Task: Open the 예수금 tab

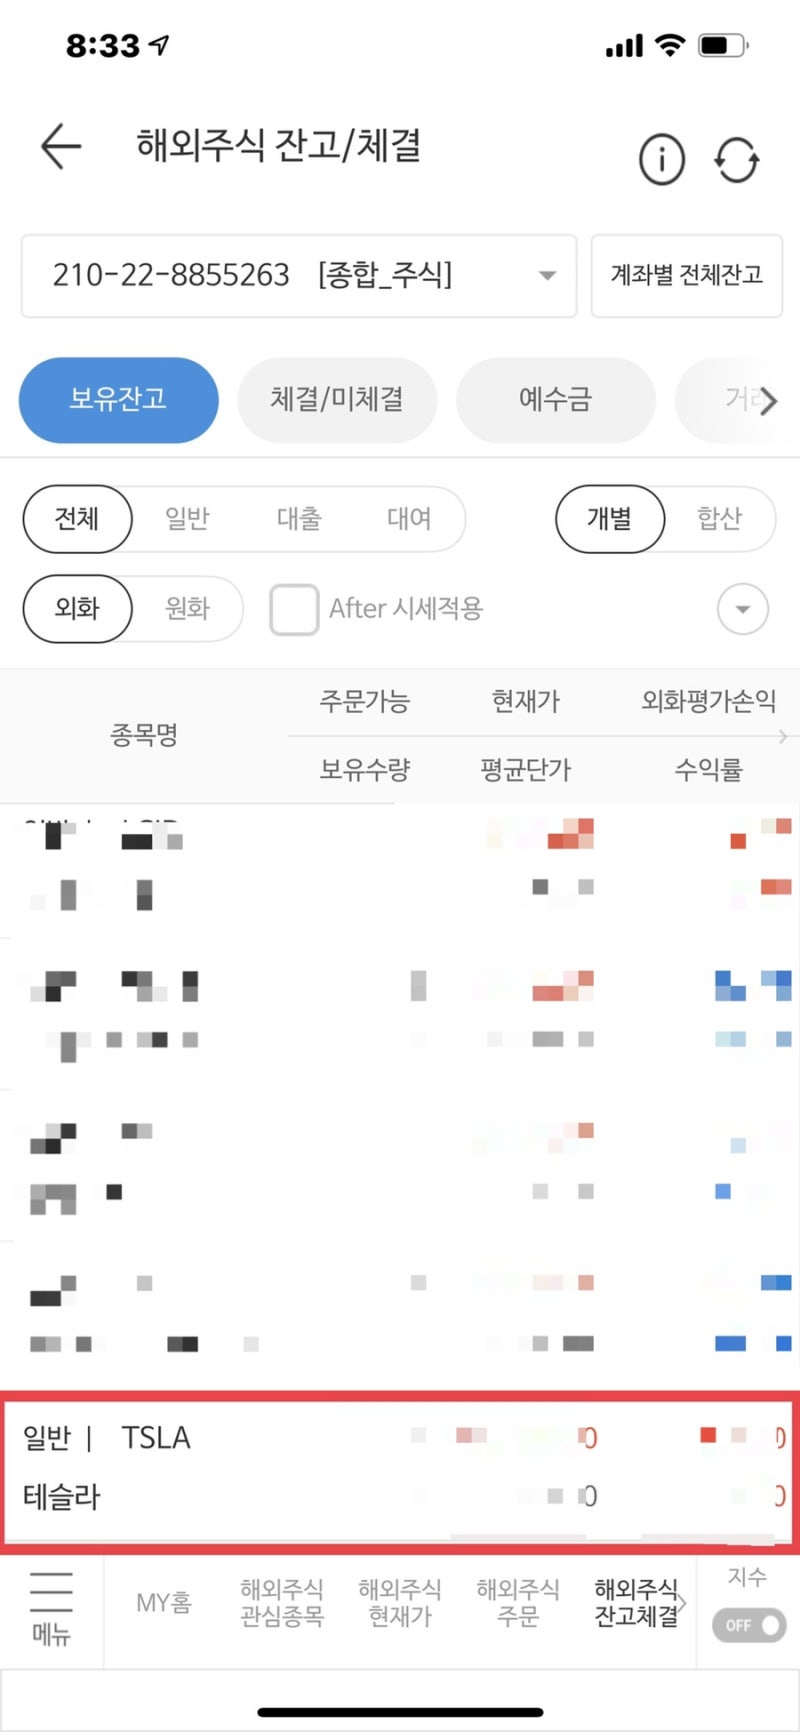Action: point(556,400)
